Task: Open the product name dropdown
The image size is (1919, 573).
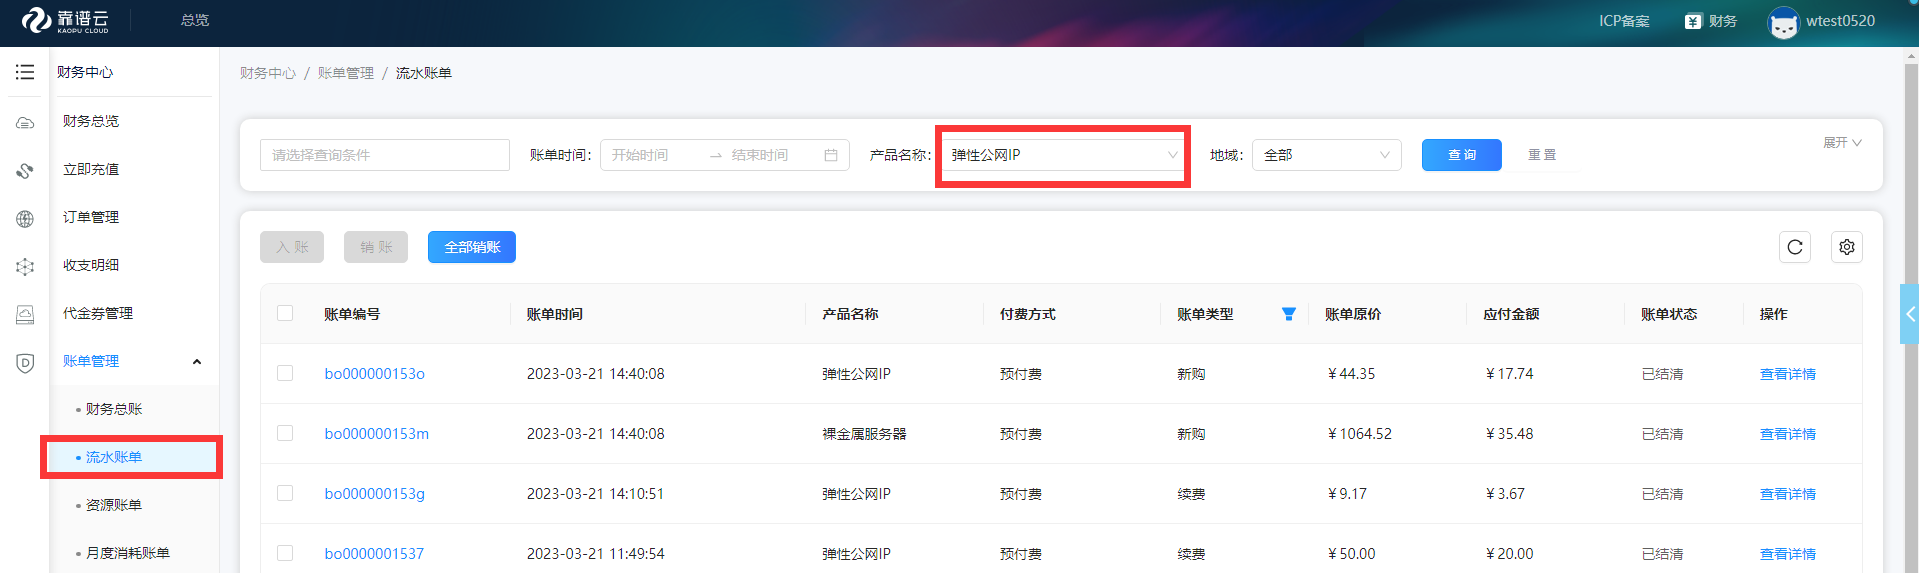Action: pos(1063,155)
